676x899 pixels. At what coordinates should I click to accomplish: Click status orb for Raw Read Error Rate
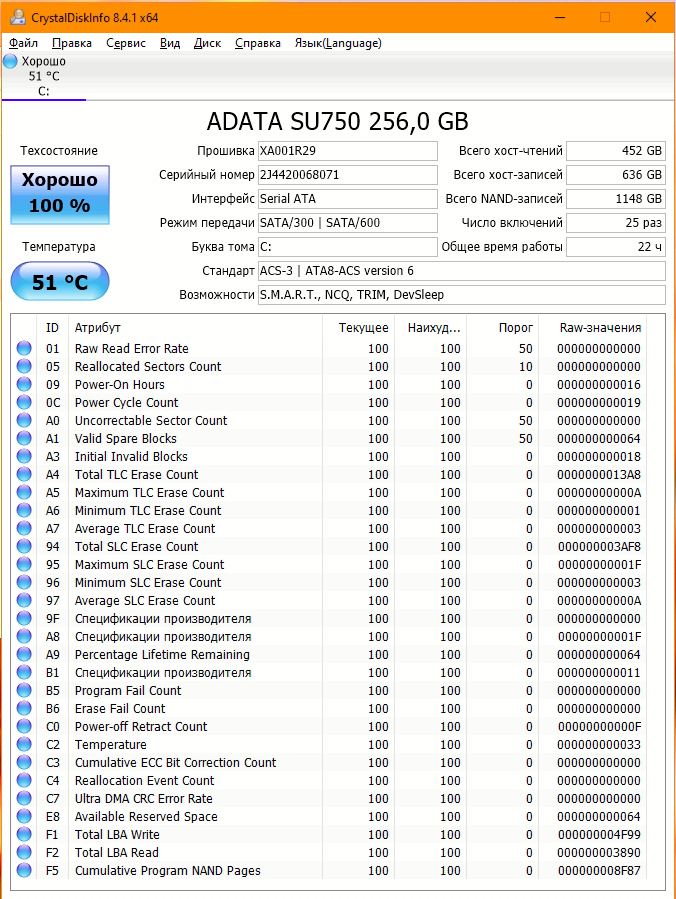coord(24,348)
